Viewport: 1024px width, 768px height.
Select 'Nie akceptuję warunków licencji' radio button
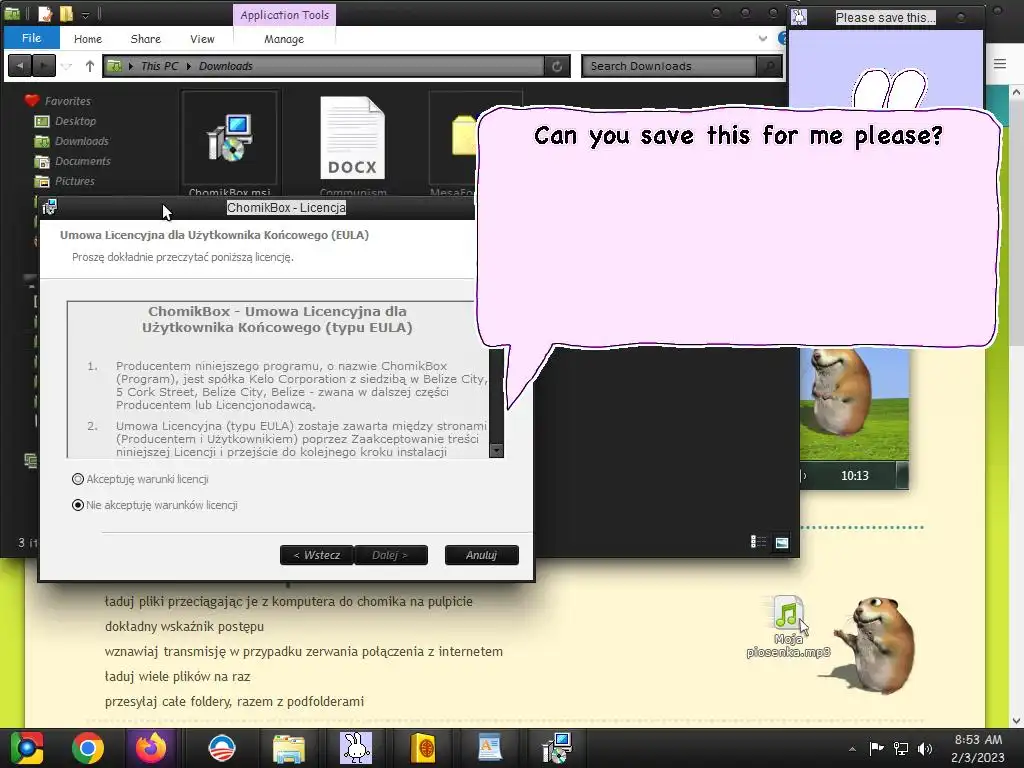(x=78, y=505)
